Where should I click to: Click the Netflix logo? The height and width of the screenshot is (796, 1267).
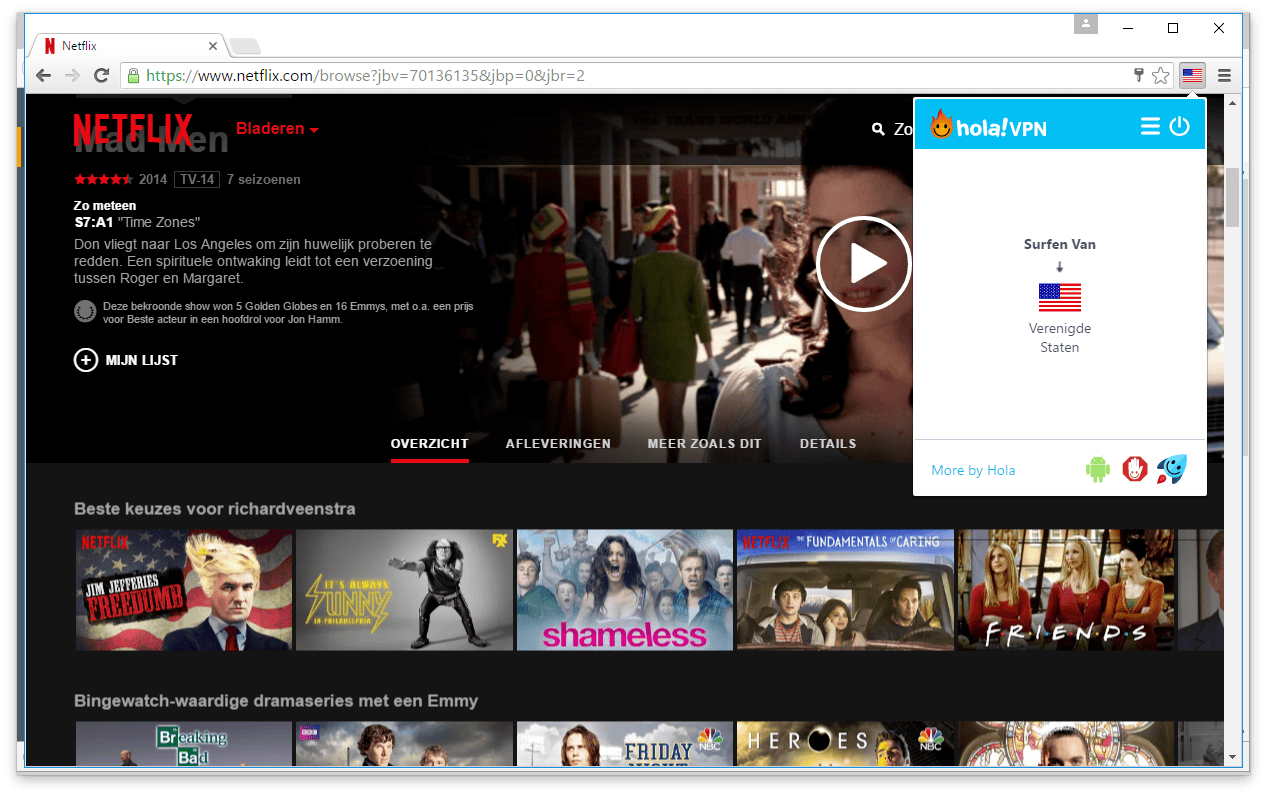(133, 129)
